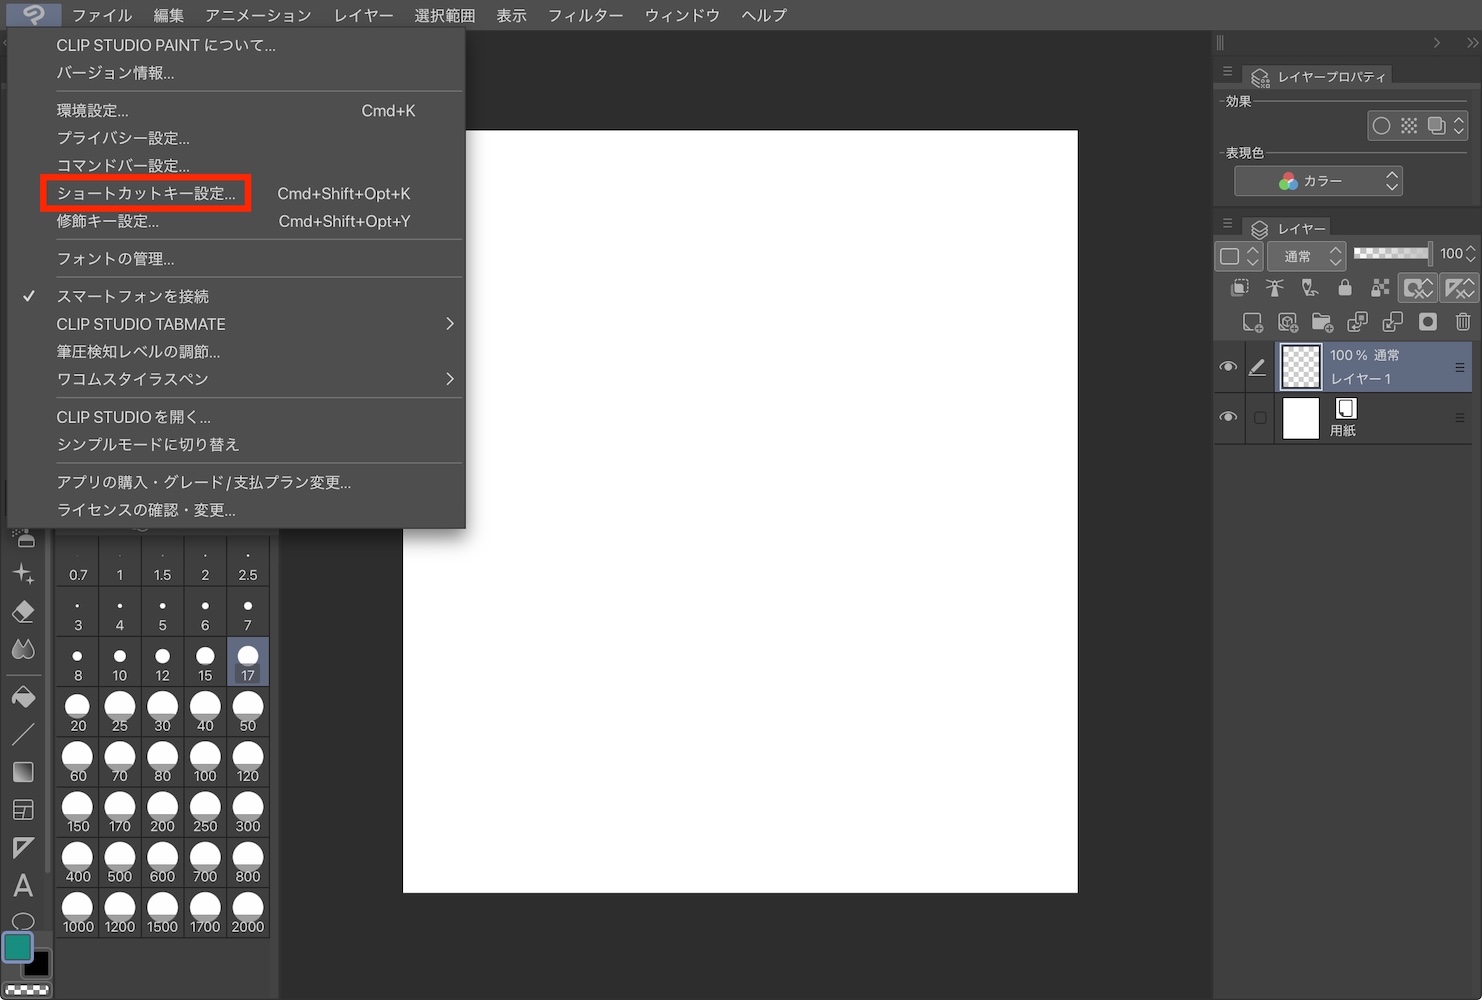The width and height of the screenshot is (1482, 1000).
Task: Select the Balloon tool
Action: click(23, 920)
